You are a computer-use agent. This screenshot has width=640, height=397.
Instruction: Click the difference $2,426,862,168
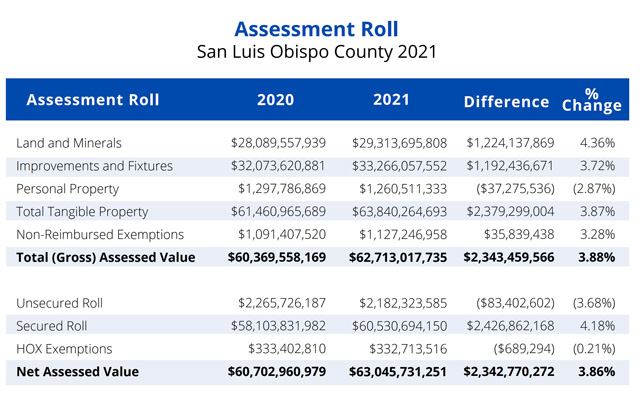[x=511, y=326]
